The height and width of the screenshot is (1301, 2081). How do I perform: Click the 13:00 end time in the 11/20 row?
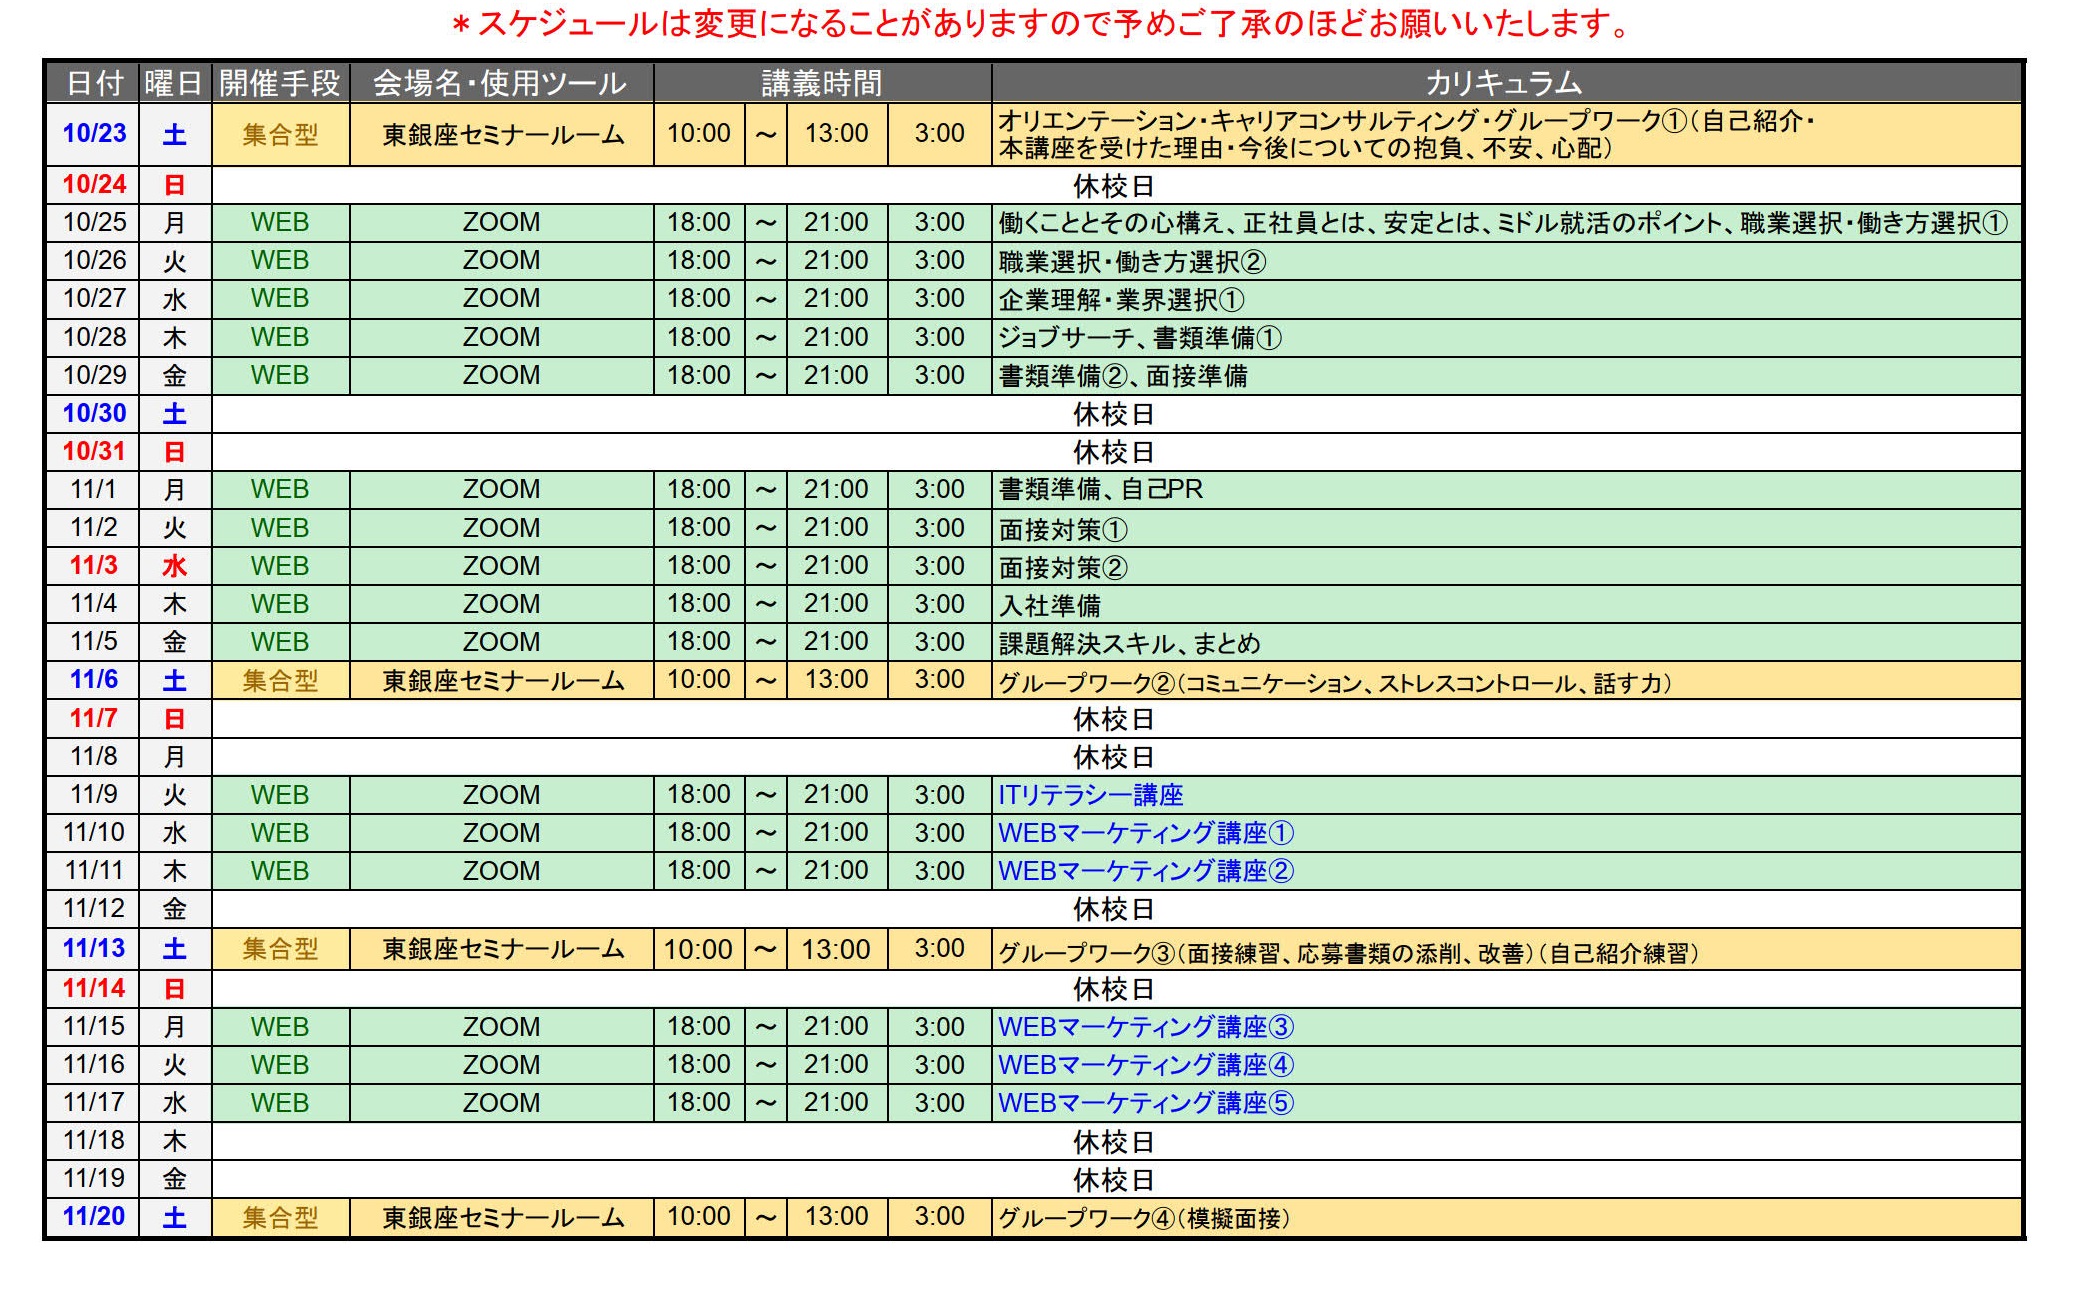point(837,1217)
